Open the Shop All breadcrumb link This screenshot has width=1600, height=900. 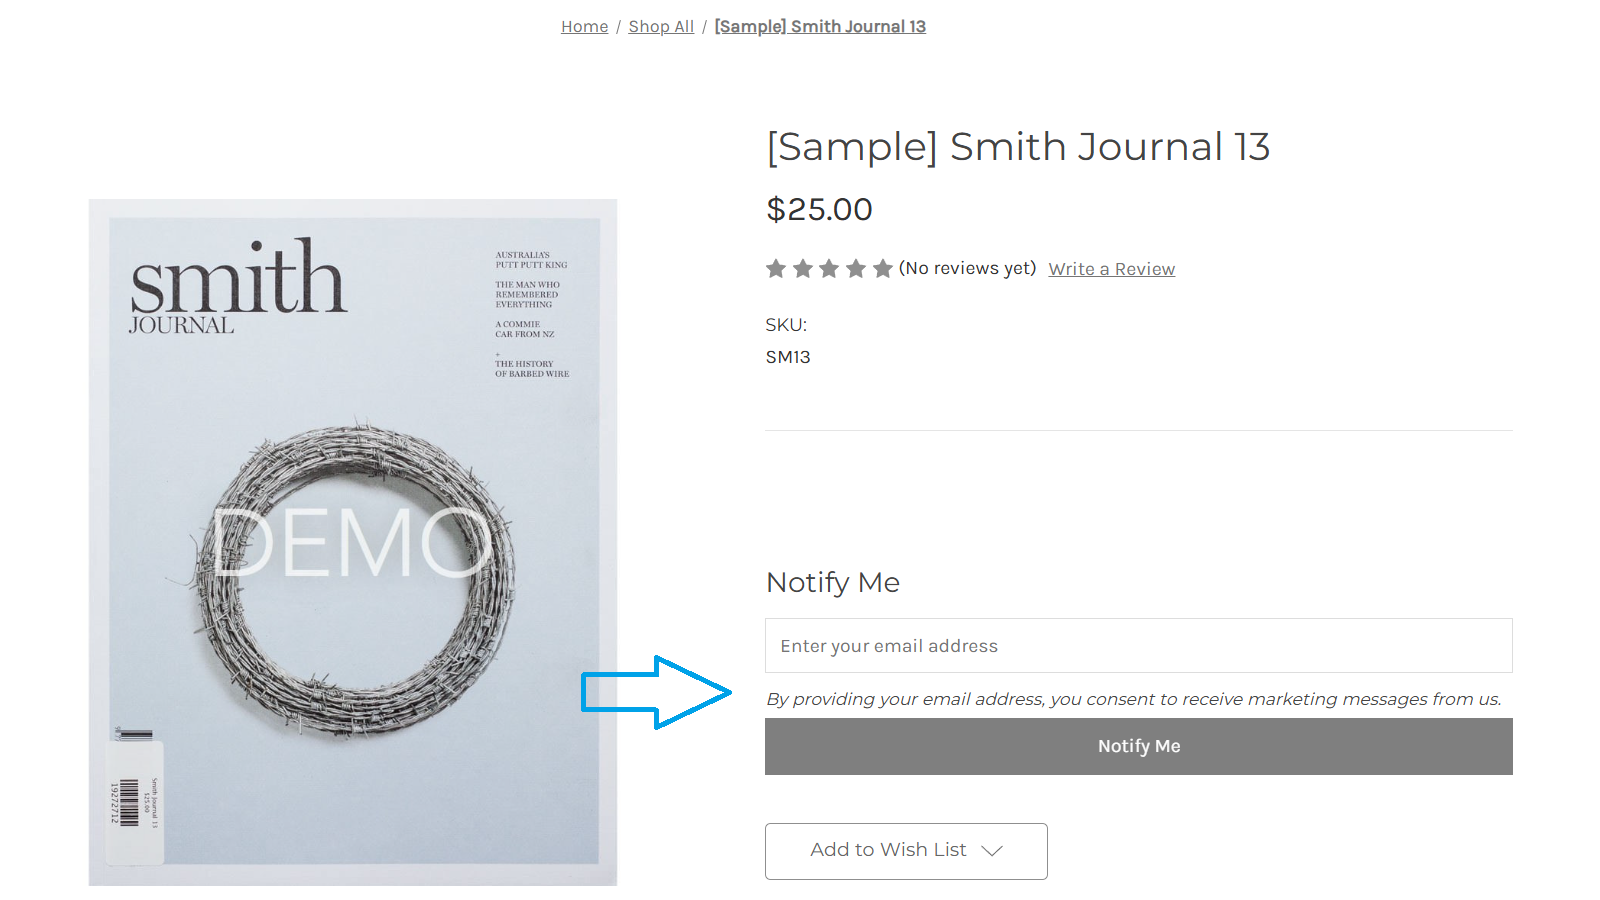coord(661,26)
